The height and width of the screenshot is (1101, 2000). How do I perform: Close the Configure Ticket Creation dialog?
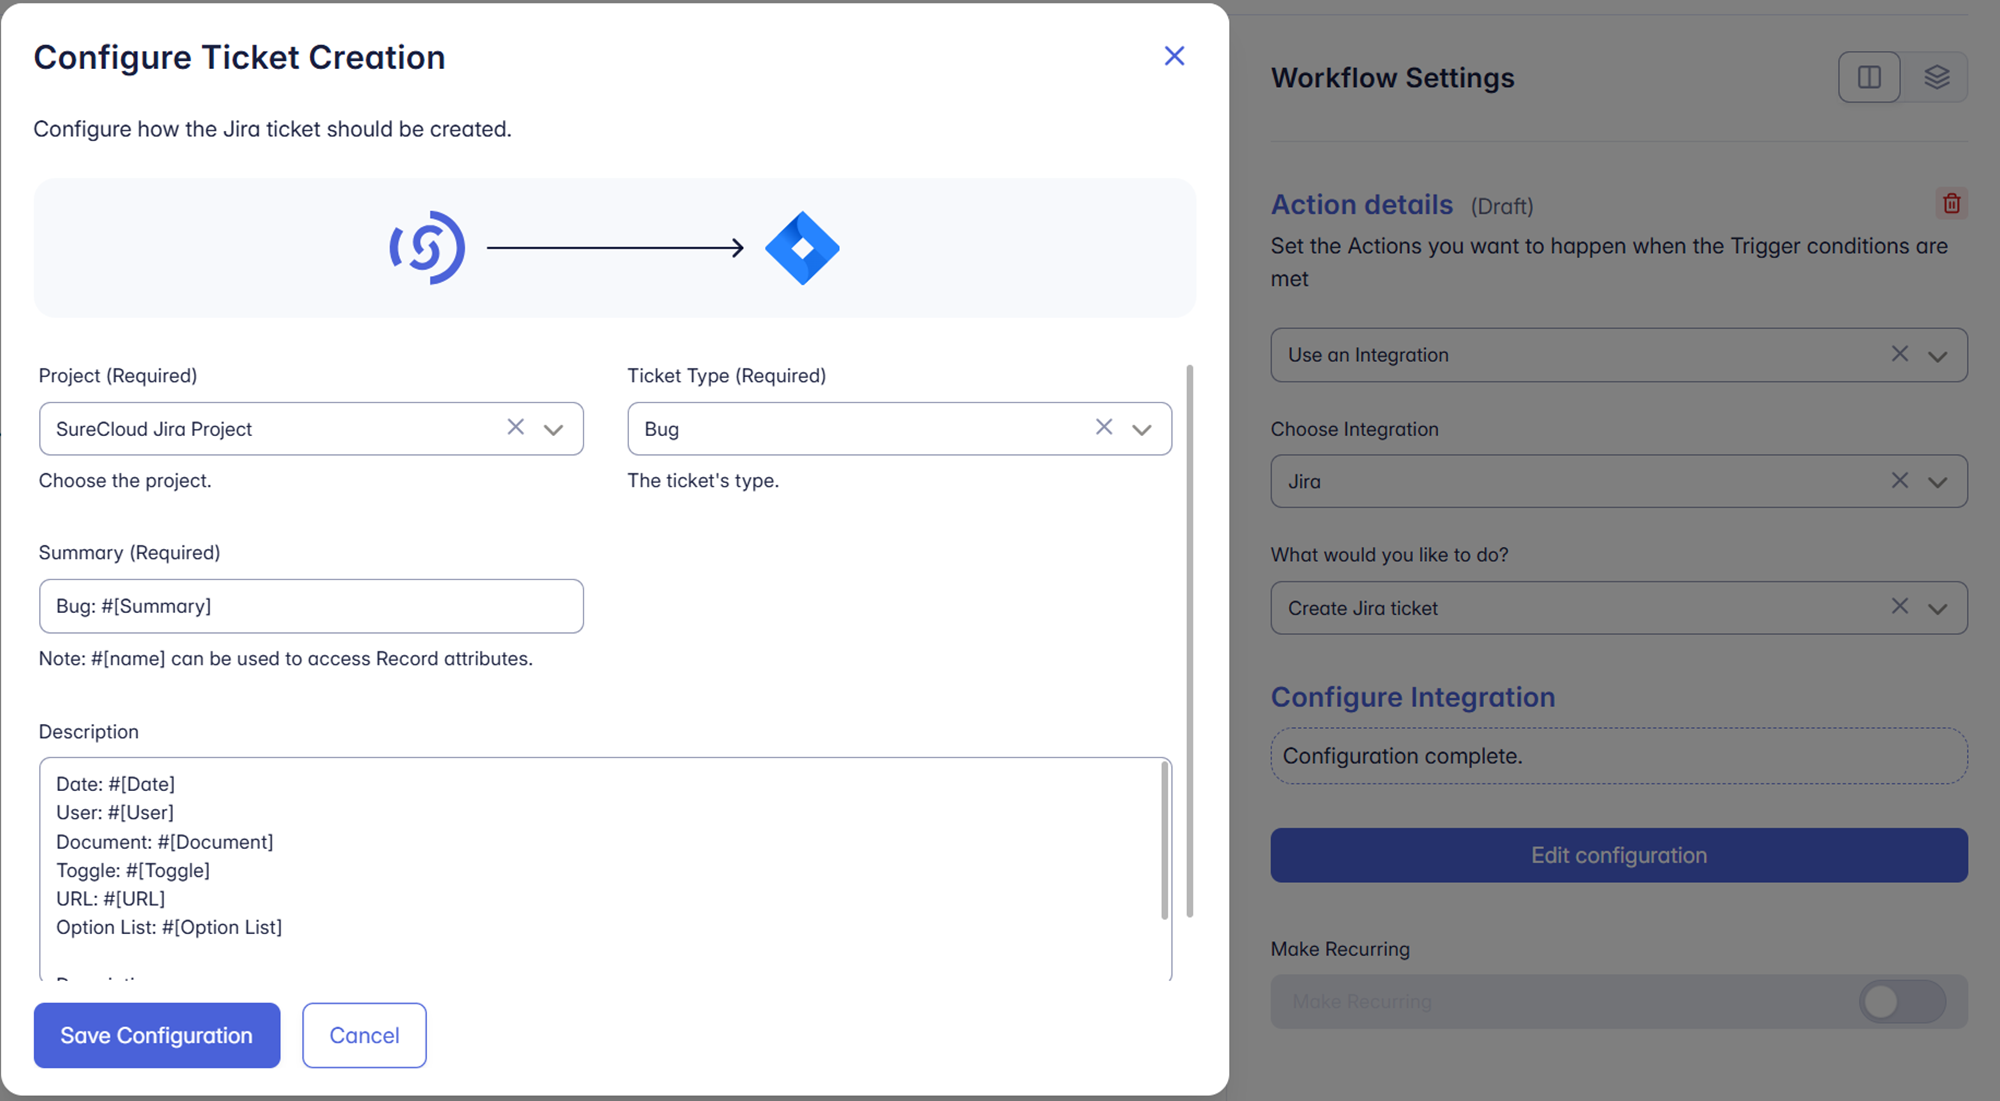tap(1174, 56)
